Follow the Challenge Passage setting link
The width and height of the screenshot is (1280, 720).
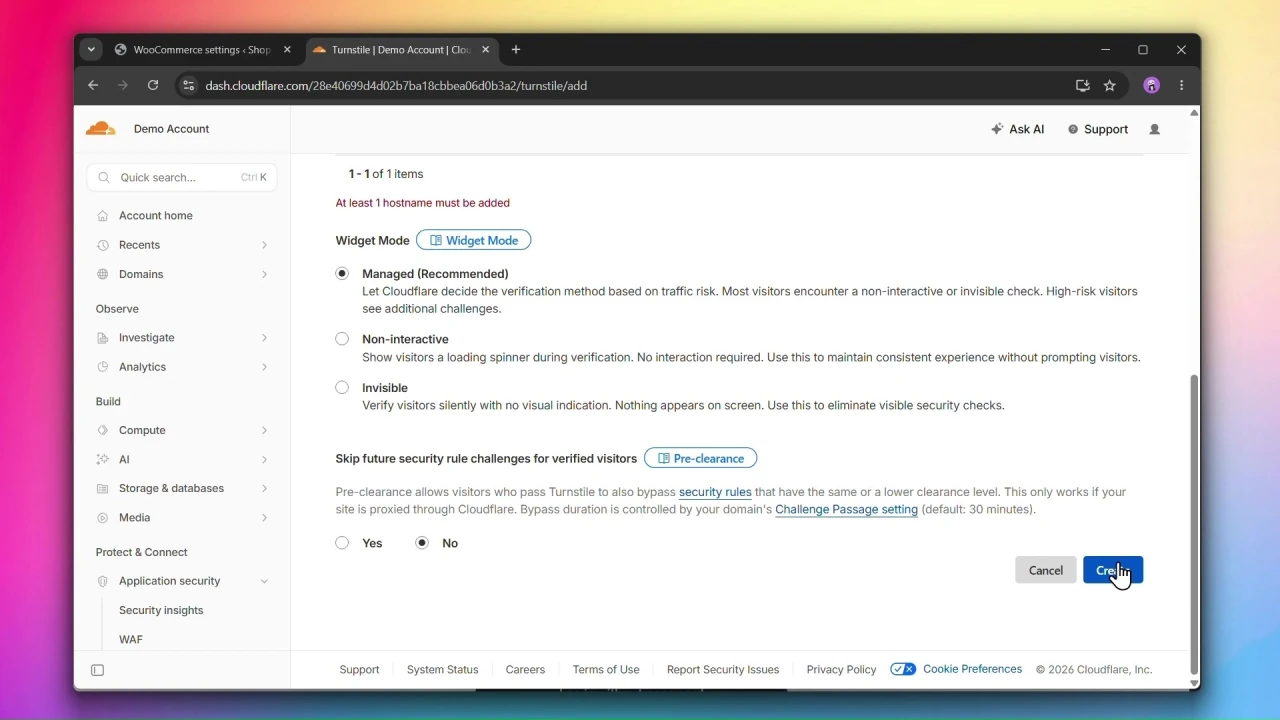846,509
